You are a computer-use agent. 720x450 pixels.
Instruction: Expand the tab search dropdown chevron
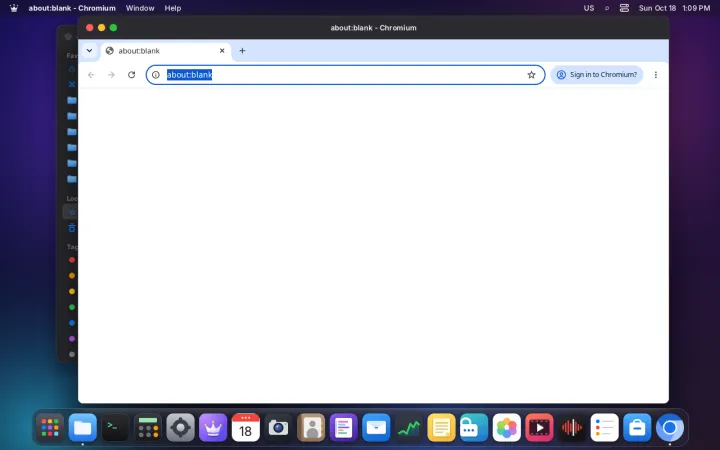pyautogui.click(x=90, y=51)
